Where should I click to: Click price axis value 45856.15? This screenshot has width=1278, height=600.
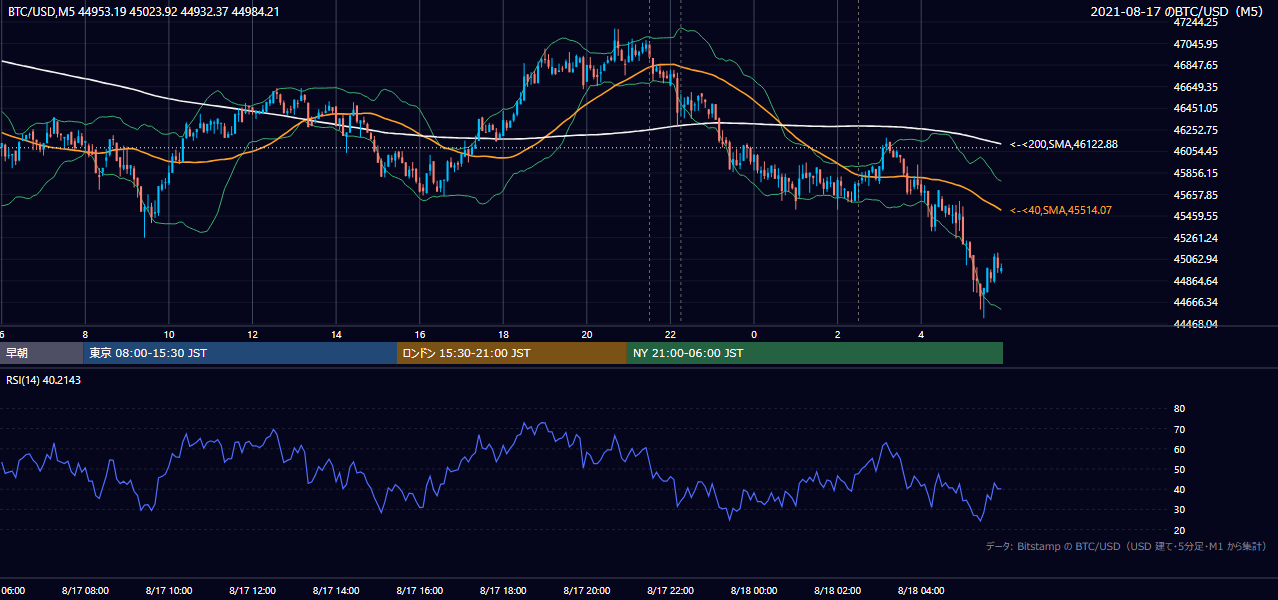[1195, 173]
